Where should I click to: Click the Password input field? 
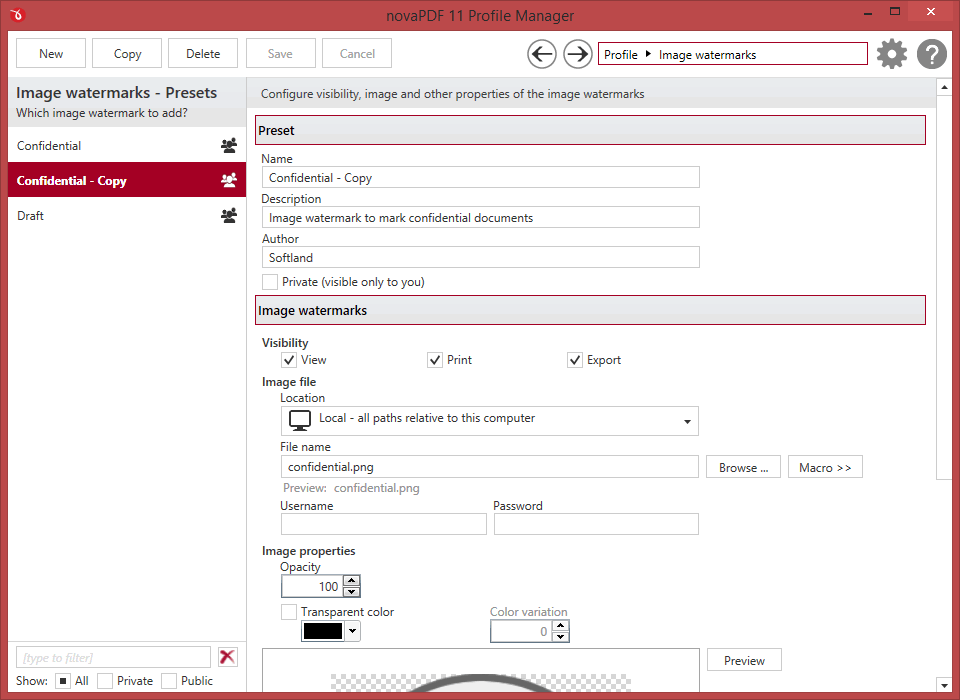pos(596,524)
